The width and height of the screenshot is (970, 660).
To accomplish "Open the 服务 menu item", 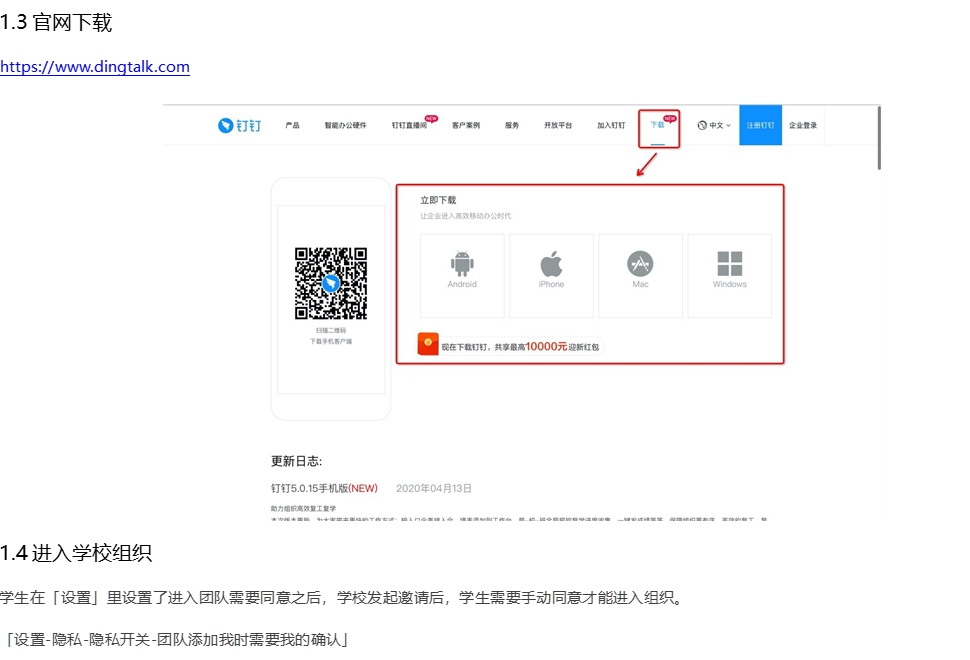I will (x=512, y=126).
